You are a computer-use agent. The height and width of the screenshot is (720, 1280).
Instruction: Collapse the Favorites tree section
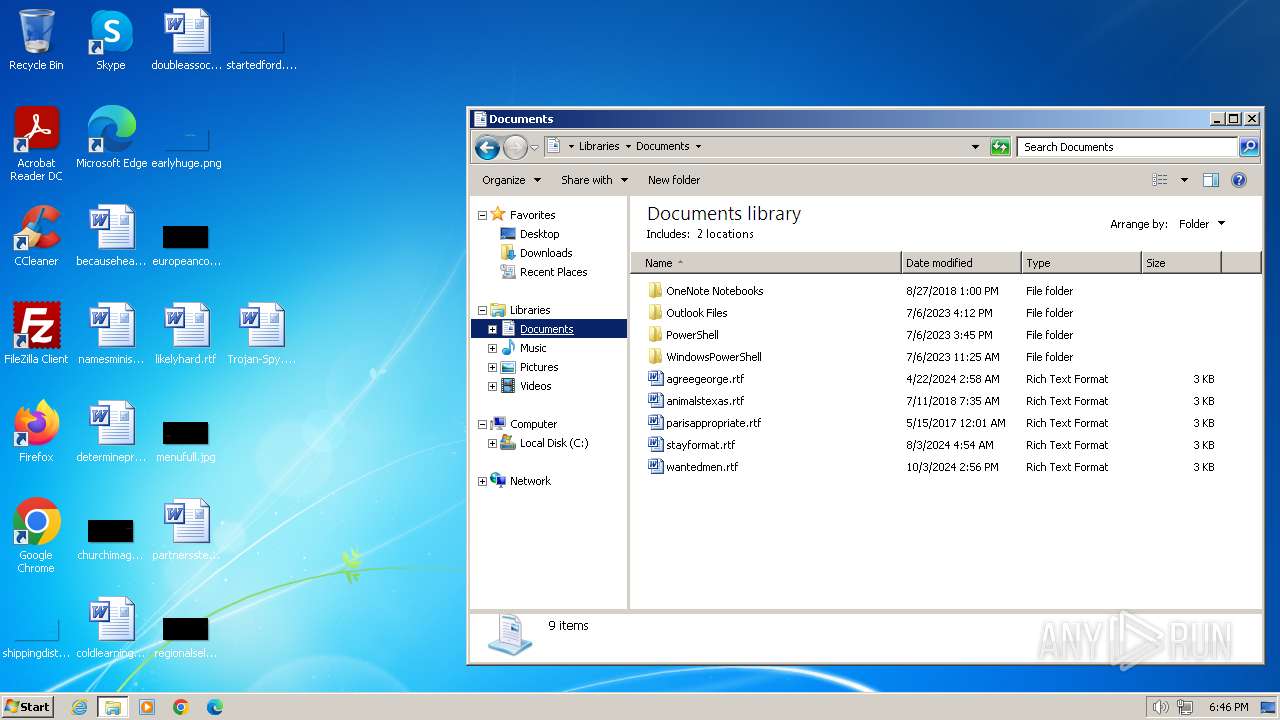(x=482, y=215)
